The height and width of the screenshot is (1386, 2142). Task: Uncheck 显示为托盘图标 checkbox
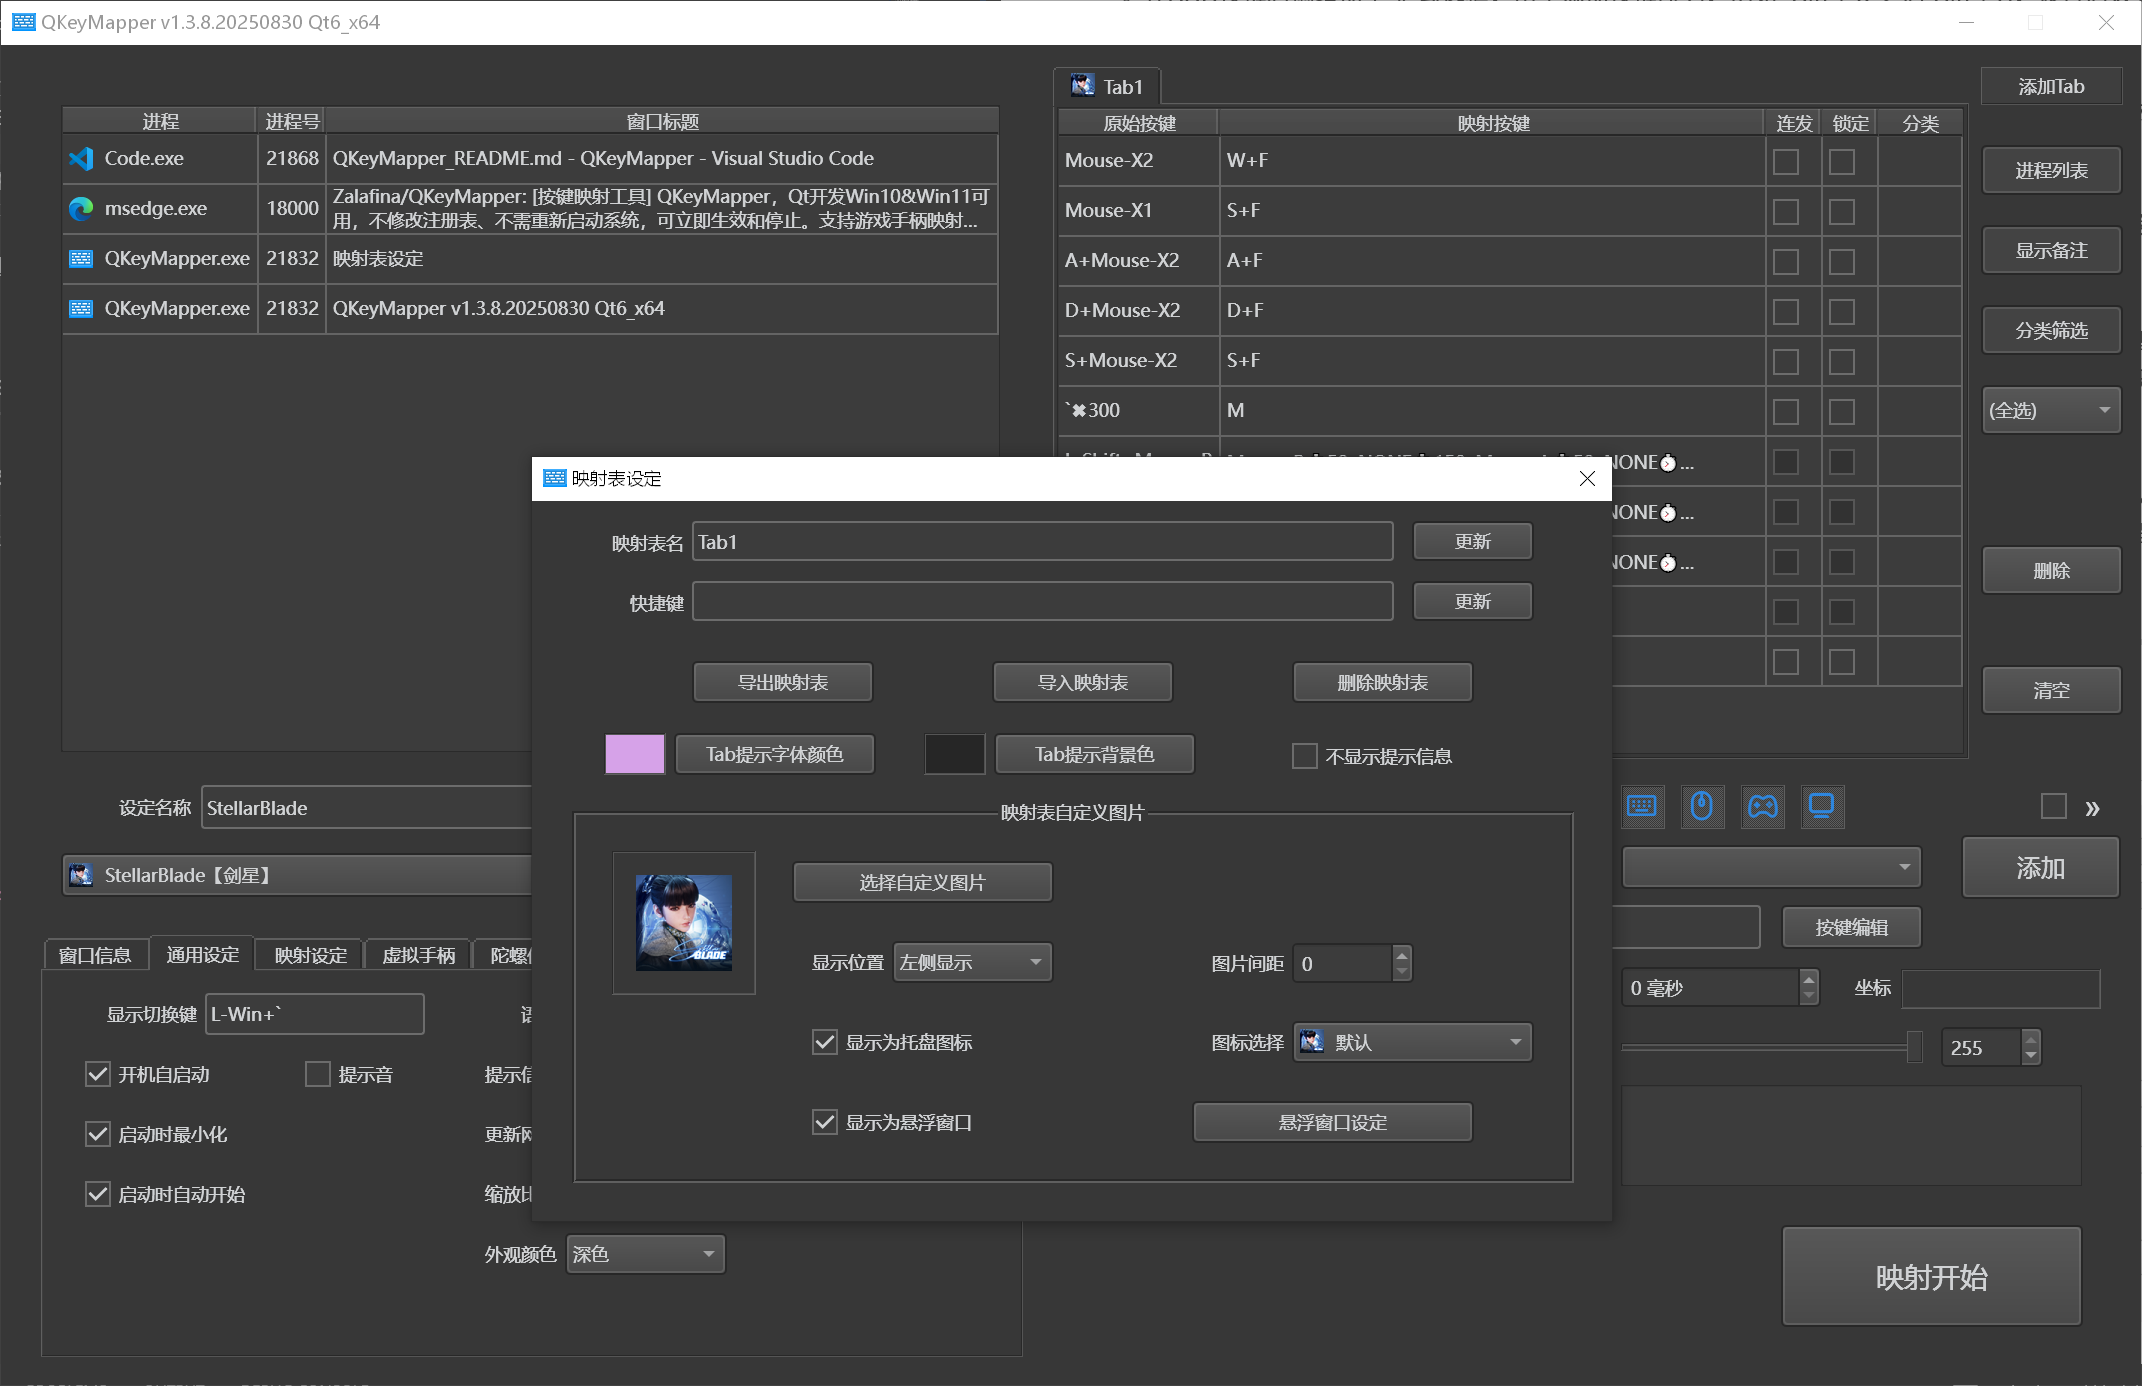click(825, 1042)
